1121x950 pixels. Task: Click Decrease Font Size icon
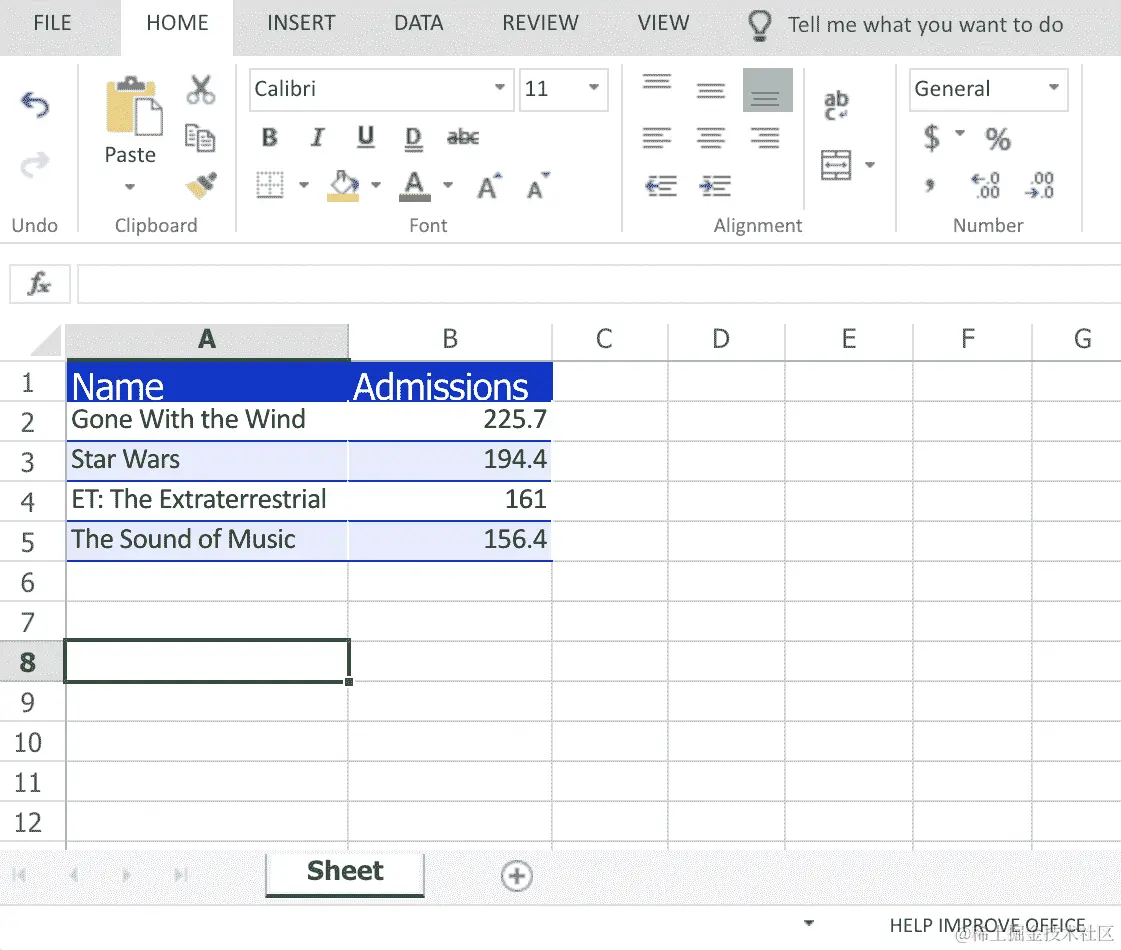[538, 186]
